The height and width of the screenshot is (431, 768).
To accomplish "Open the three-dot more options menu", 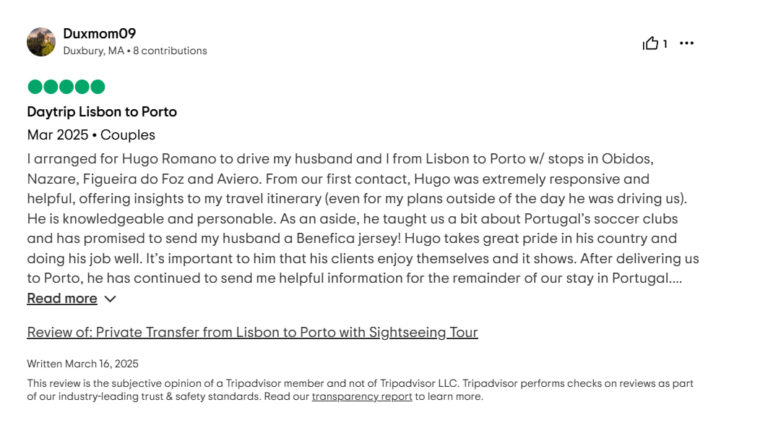I will coord(686,44).
